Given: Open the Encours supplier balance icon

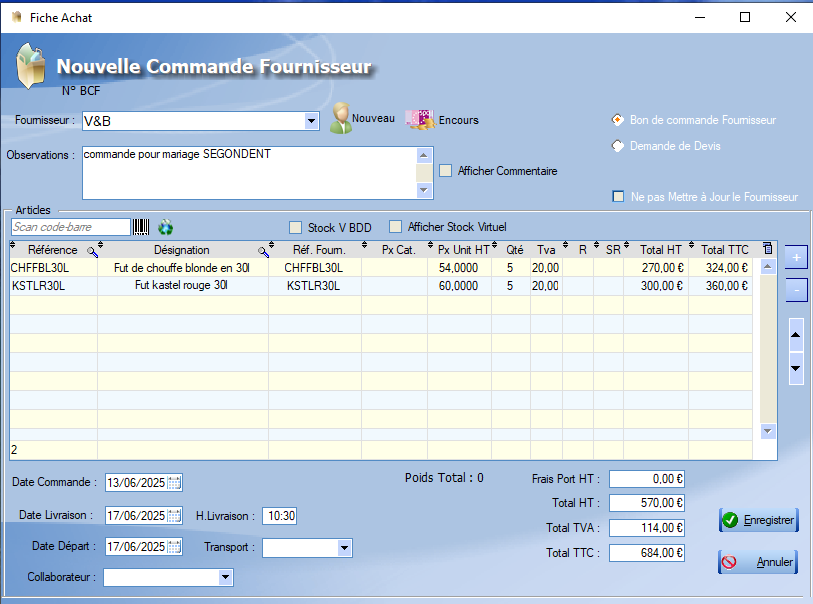Looking at the screenshot, I should (x=418, y=118).
